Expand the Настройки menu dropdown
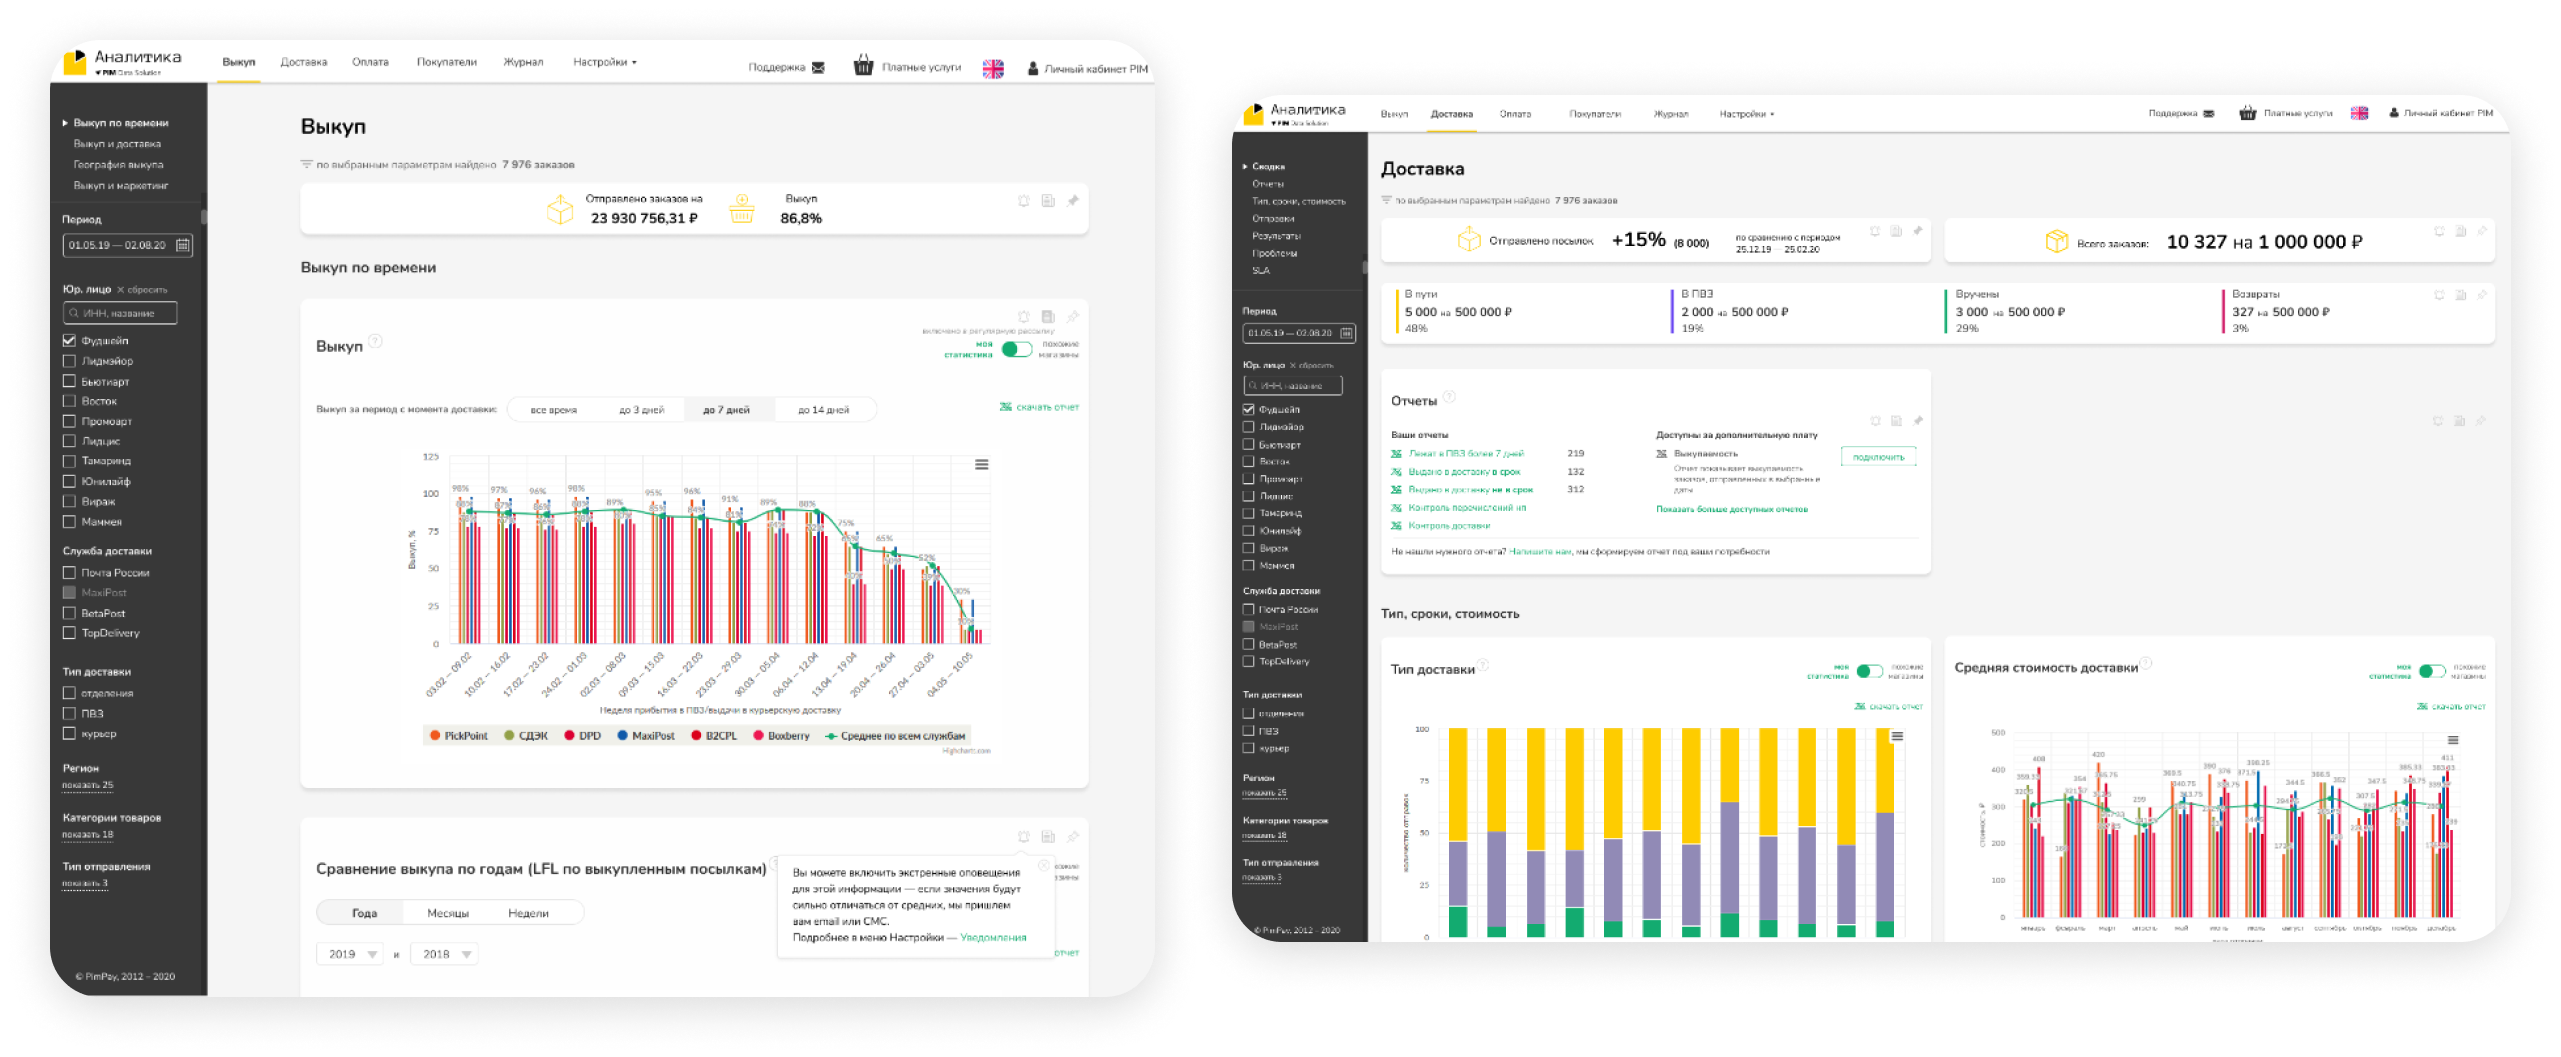Screen dimensions: 2561x1057 click(604, 62)
